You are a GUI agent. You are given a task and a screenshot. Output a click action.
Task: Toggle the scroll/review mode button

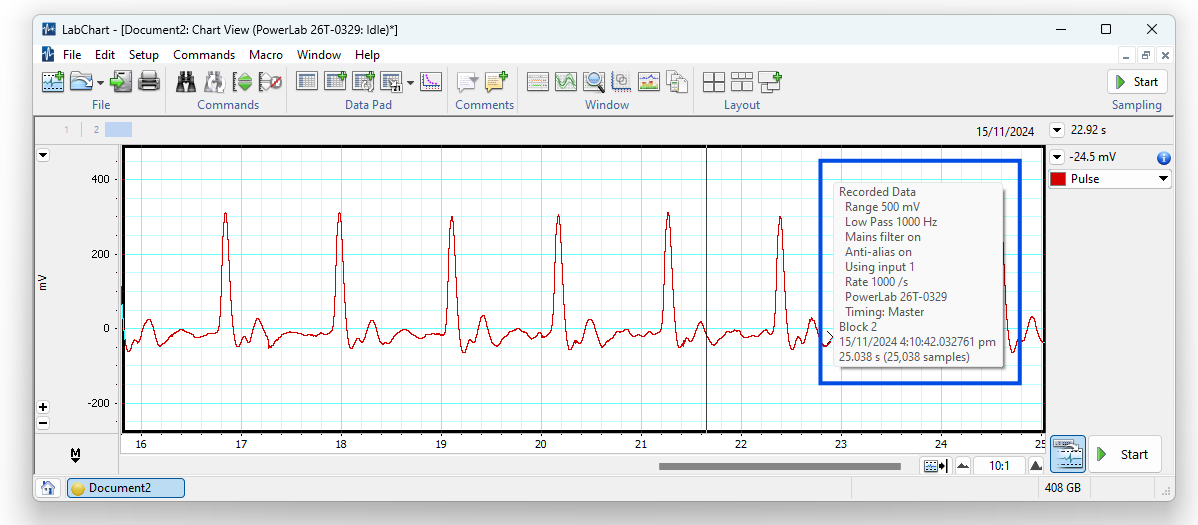(933, 466)
